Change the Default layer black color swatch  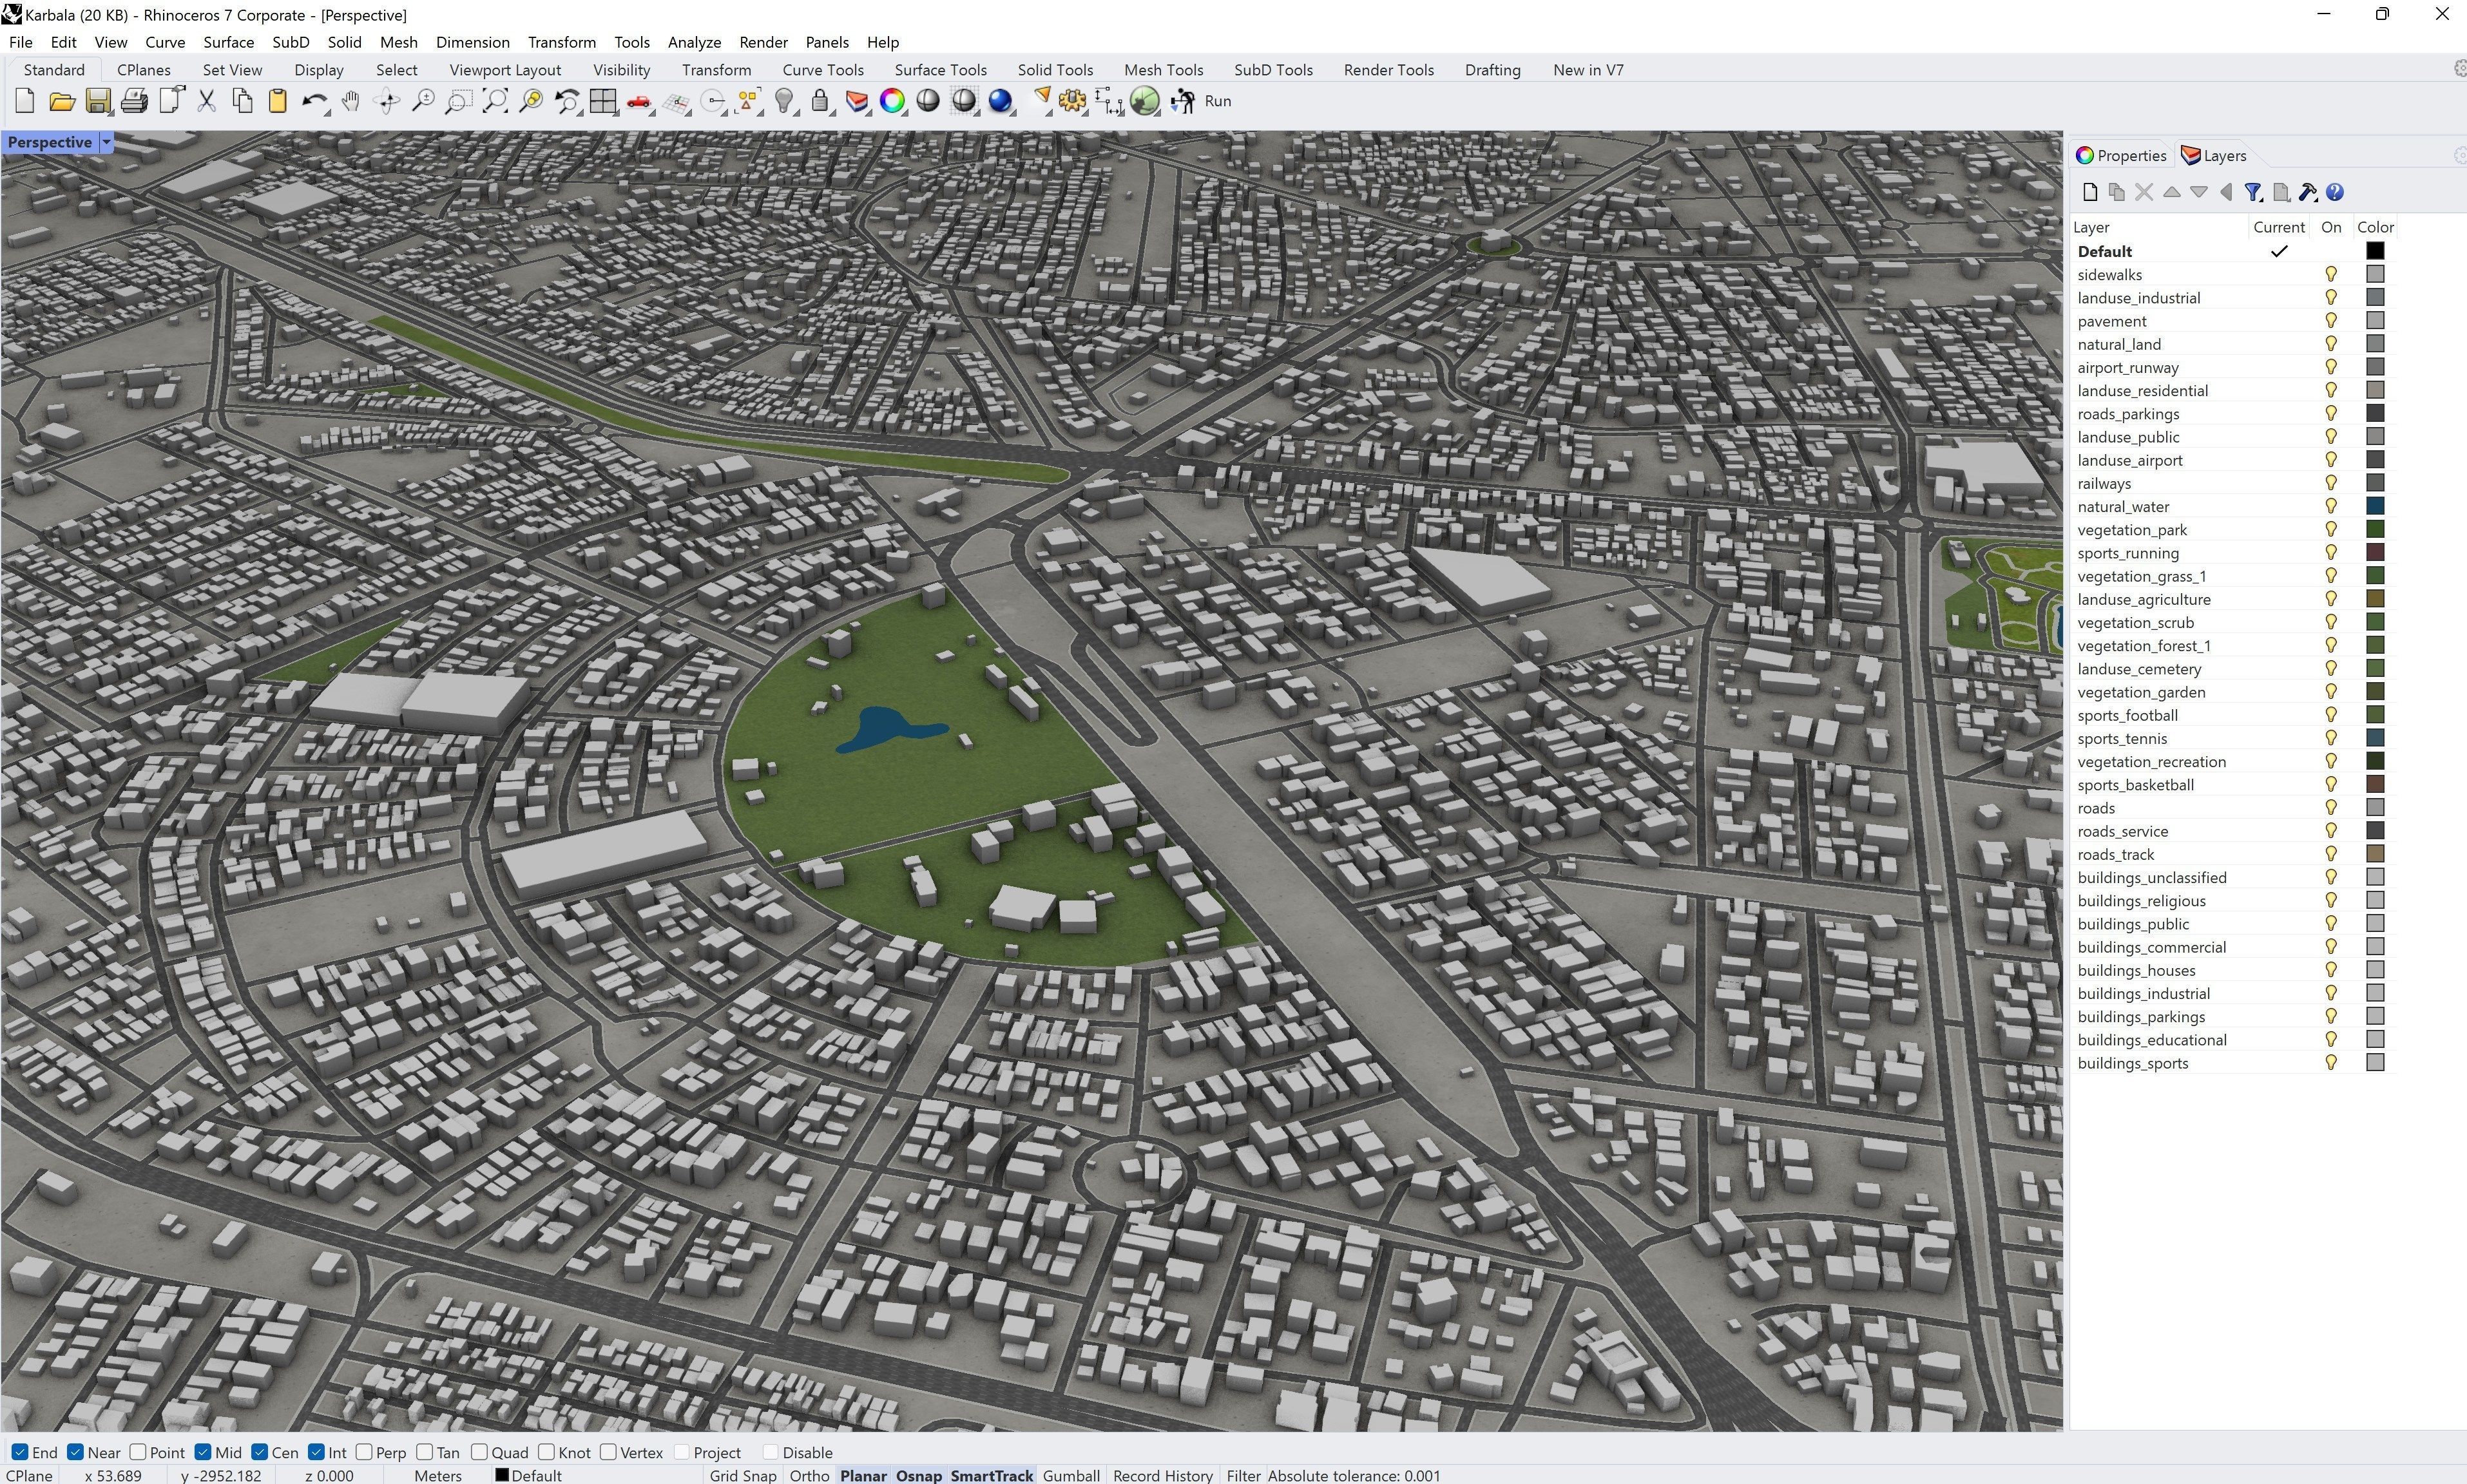point(2375,251)
